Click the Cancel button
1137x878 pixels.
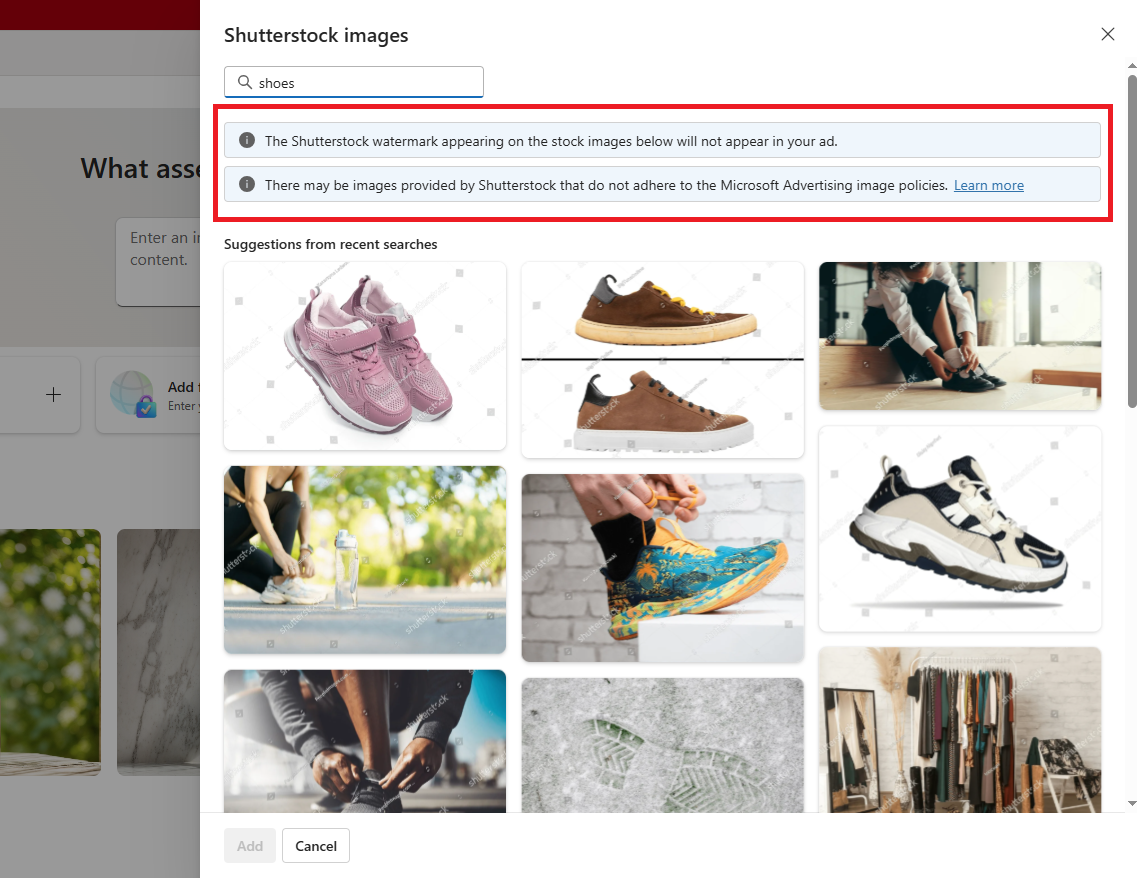pyautogui.click(x=315, y=845)
